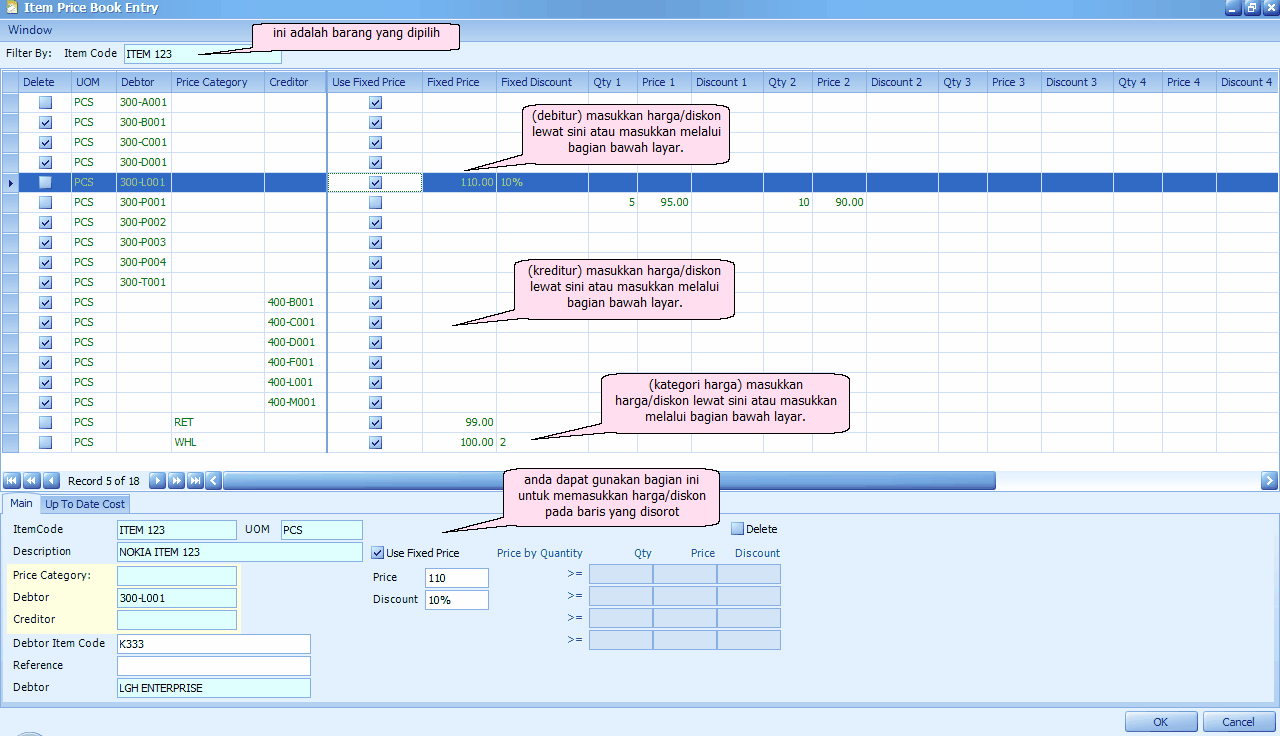Select the RET price category cell
This screenshot has width=1280, height=738.
(x=218, y=422)
